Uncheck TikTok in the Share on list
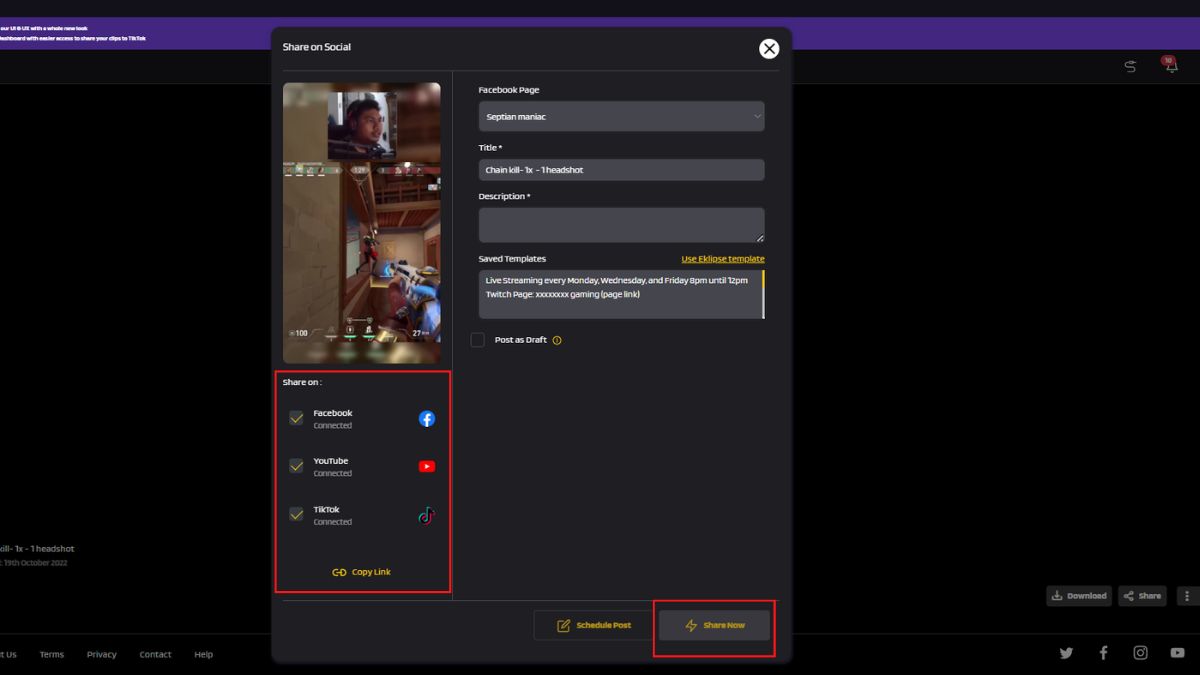 [x=296, y=514]
